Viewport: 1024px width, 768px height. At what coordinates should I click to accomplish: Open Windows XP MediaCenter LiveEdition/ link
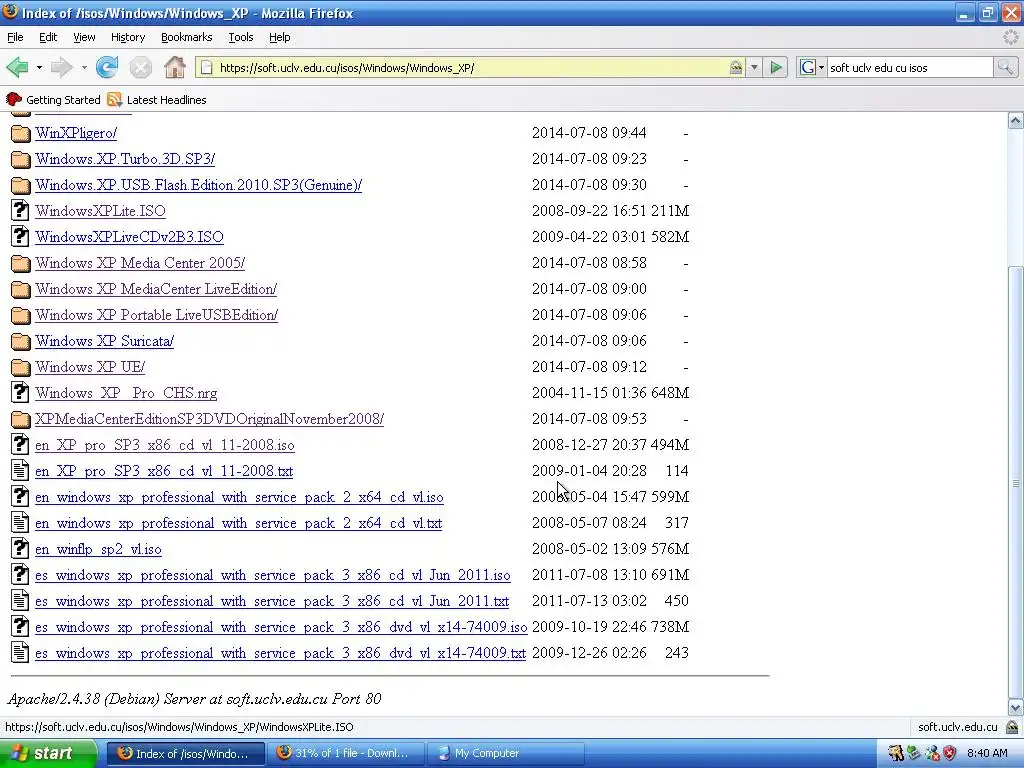156,289
